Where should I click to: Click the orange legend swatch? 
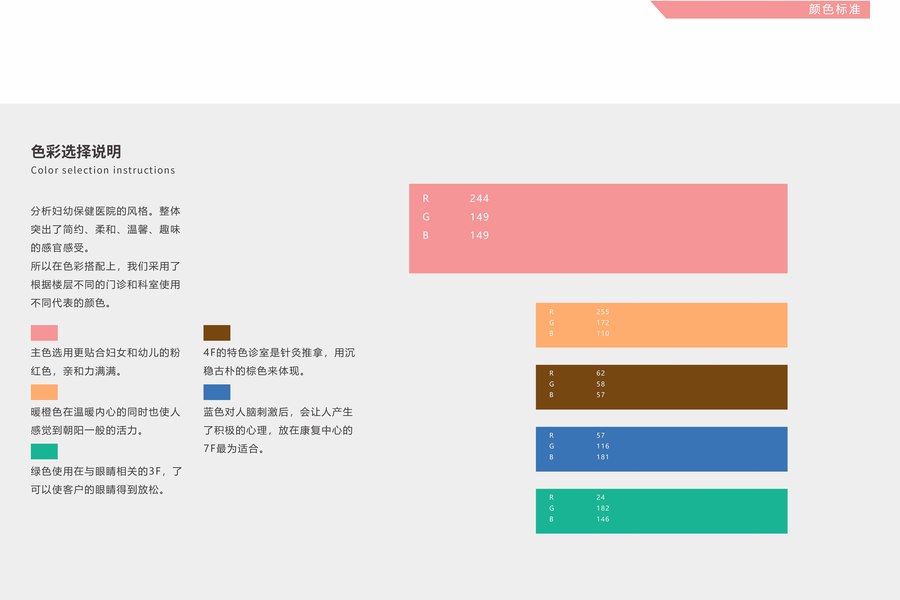click(44, 392)
